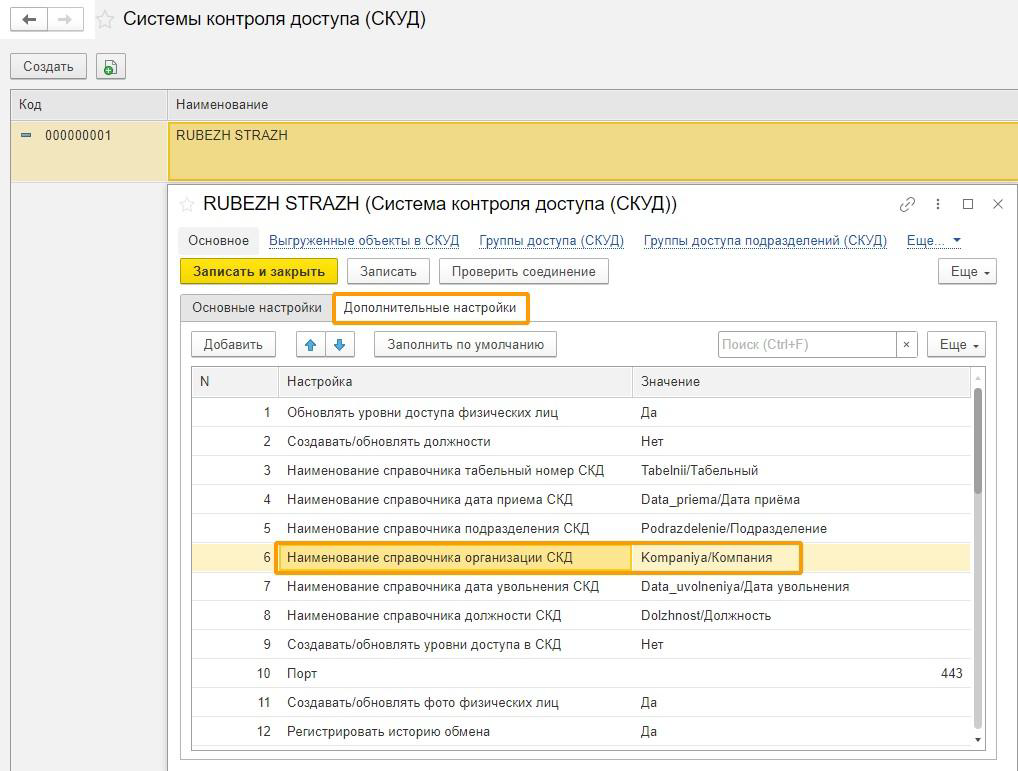Expand the Еще dropdown in navigation links

point(933,241)
